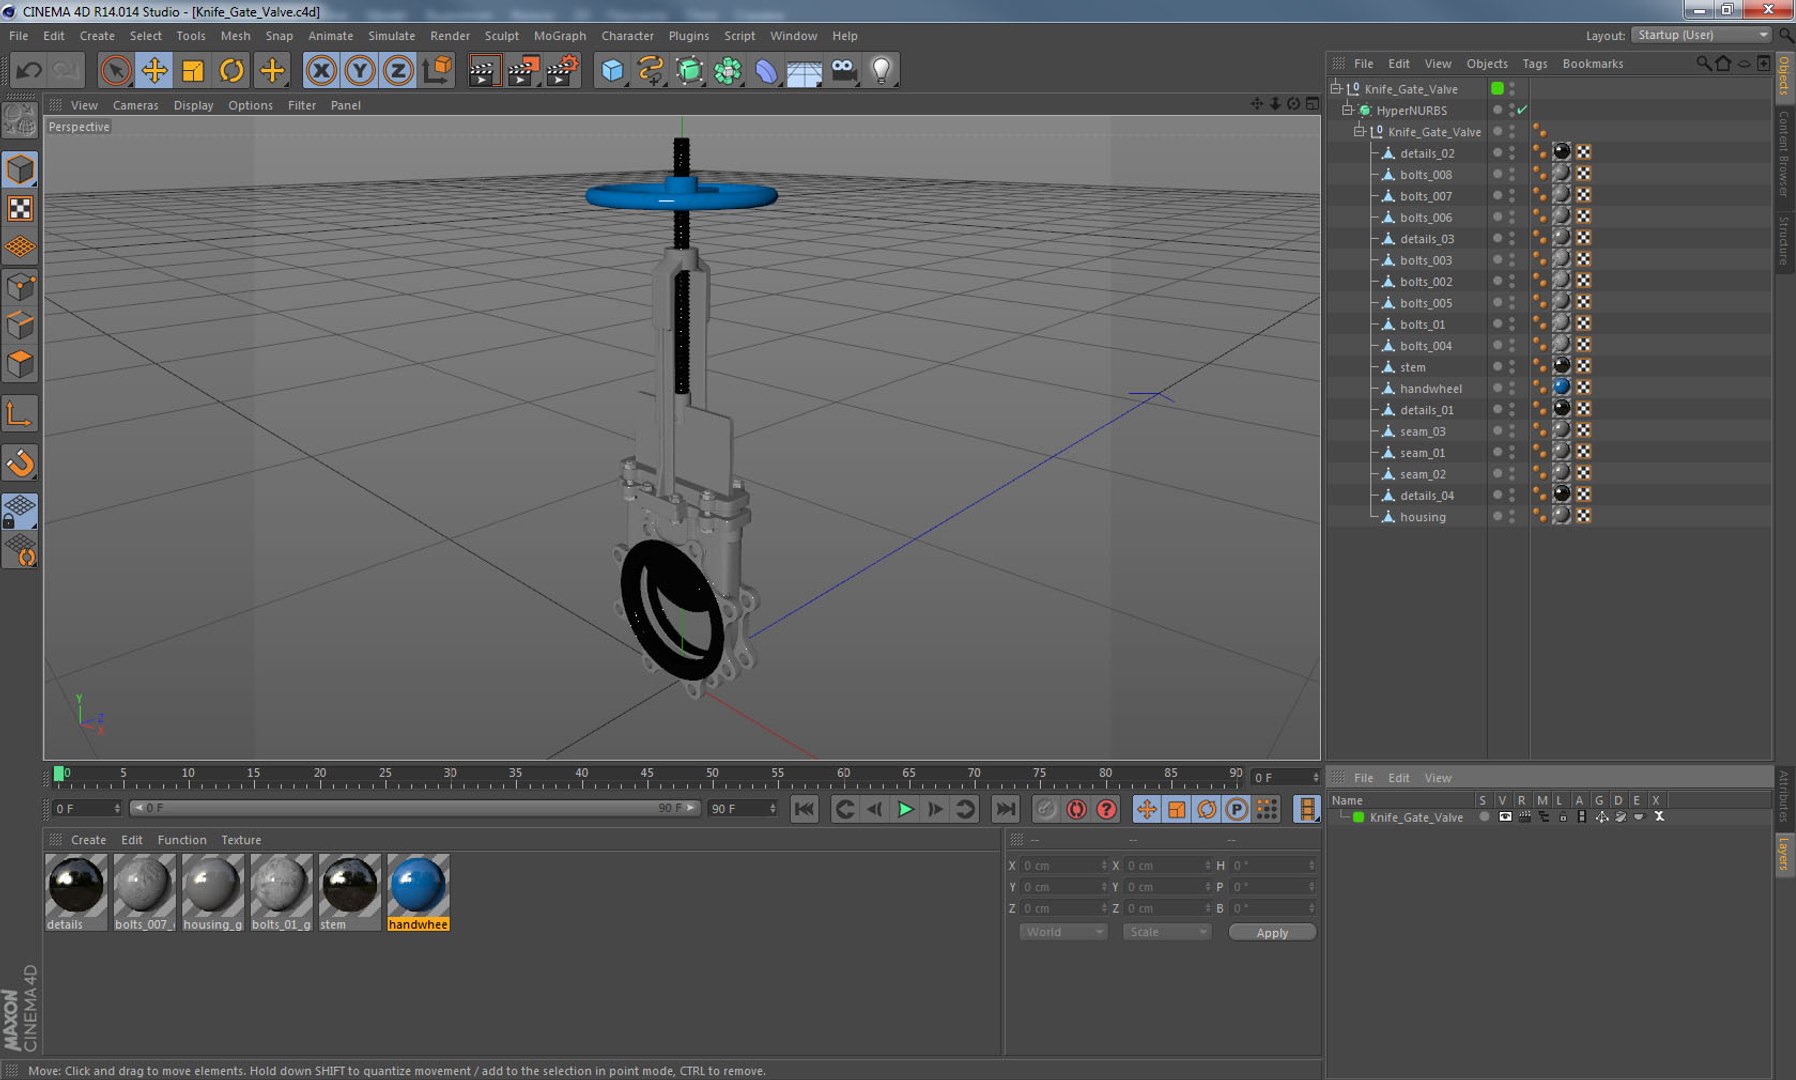Open Object Manager Tags menu
Viewport: 1796px width, 1080px height.
click(x=1535, y=63)
